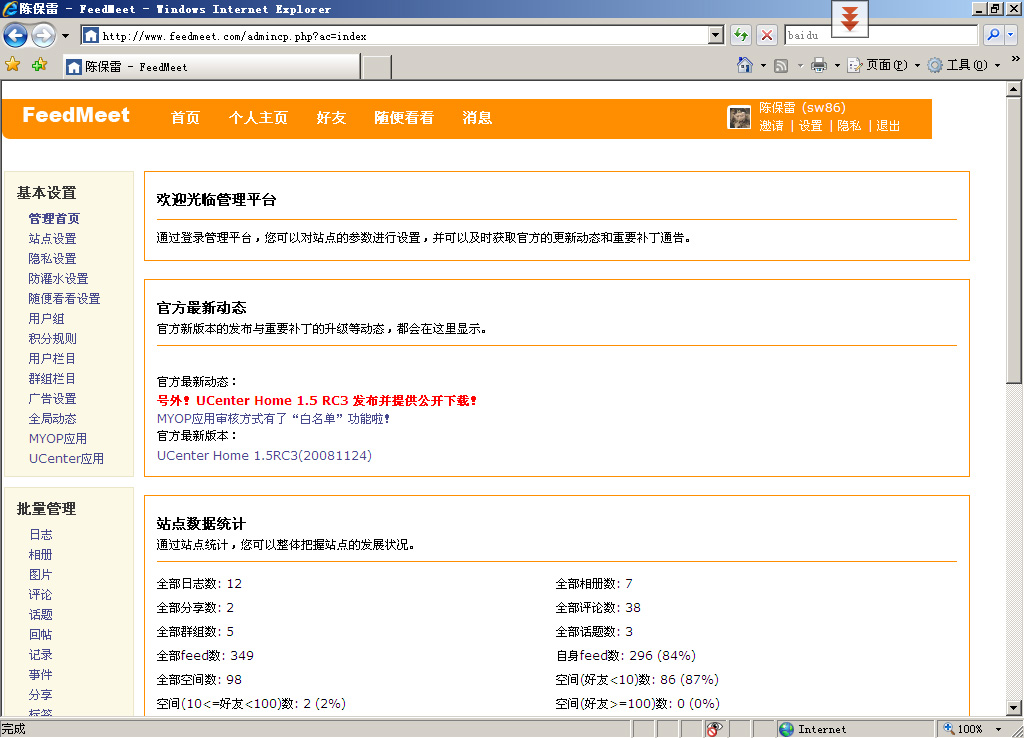Image resolution: width=1024 pixels, height=738 pixels.
Task: Click the 退出 logout link
Action: pyautogui.click(x=888, y=126)
